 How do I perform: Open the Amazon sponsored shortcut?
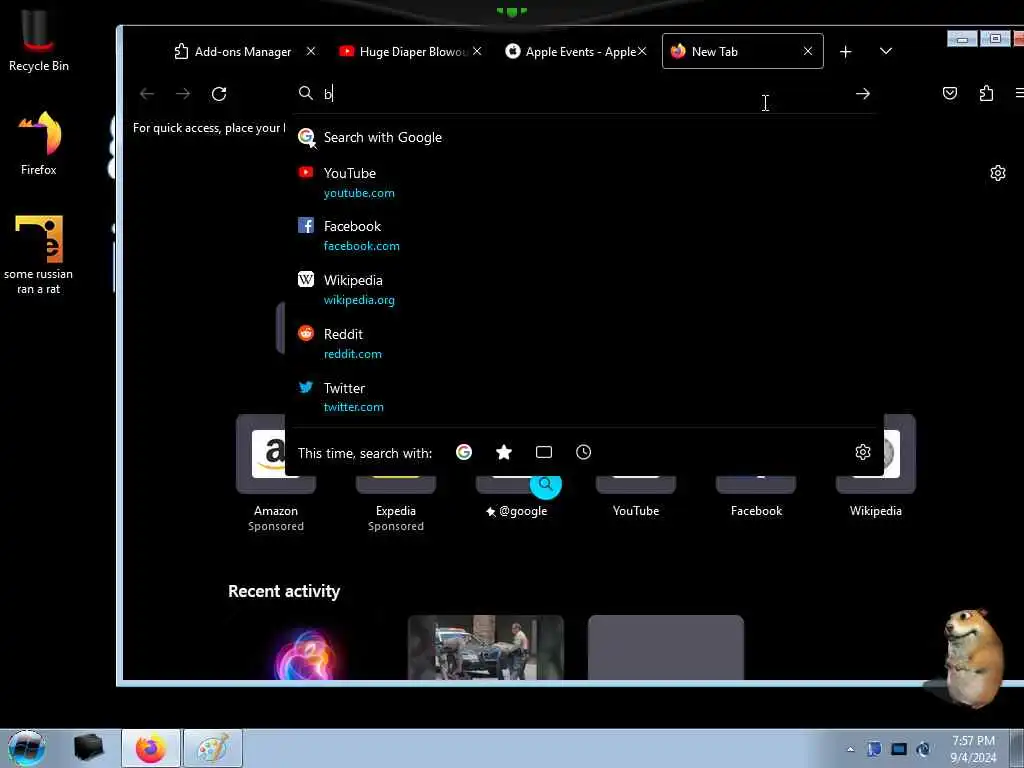[x=276, y=473]
